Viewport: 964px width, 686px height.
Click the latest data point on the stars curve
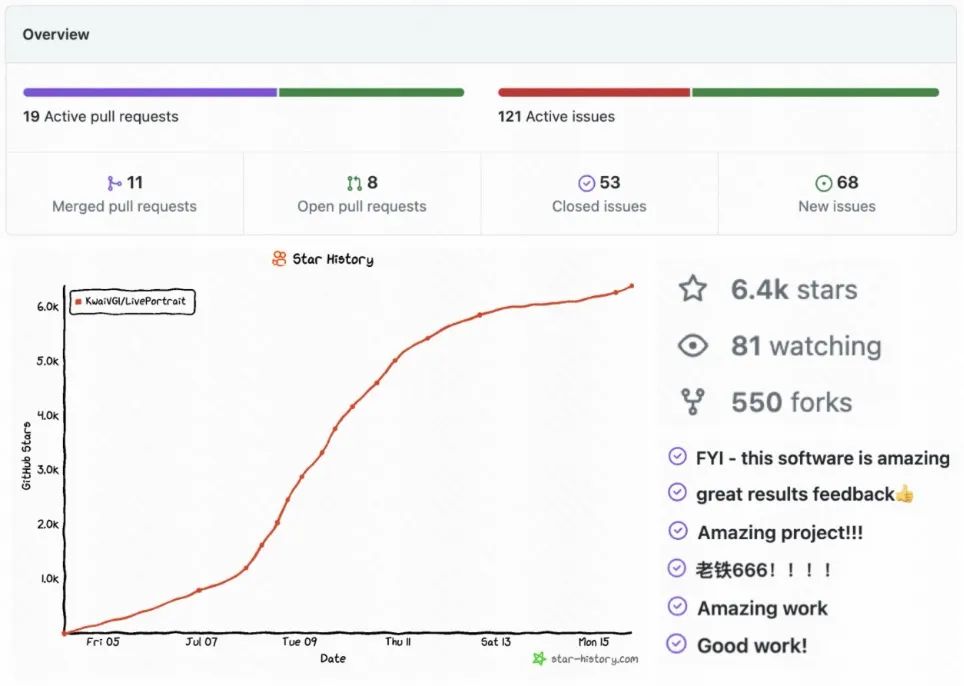tap(631, 284)
